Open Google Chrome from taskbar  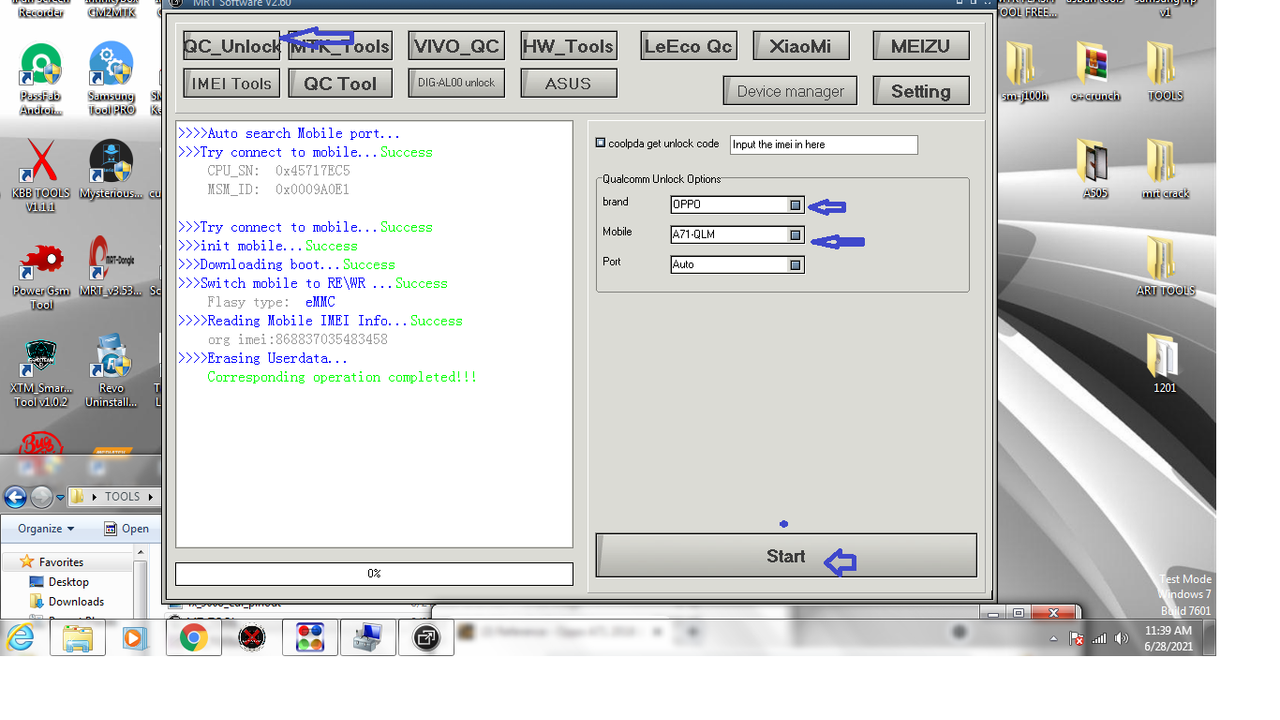[193, 637]
